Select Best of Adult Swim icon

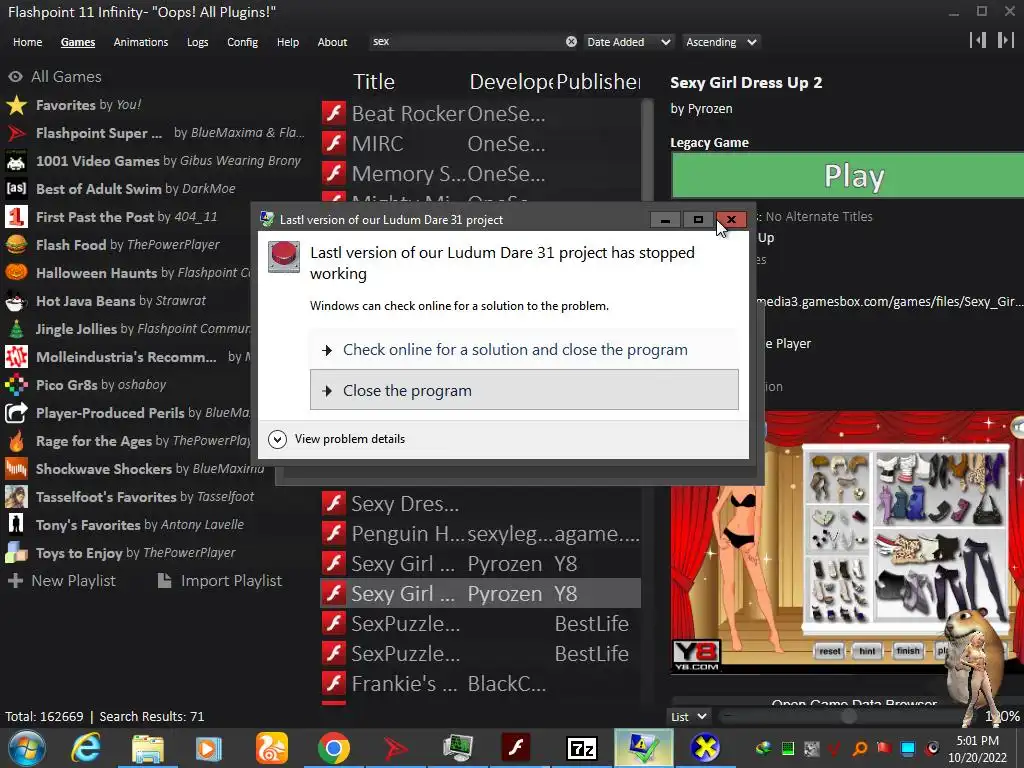pyautogui.click(x=16, y=189)
